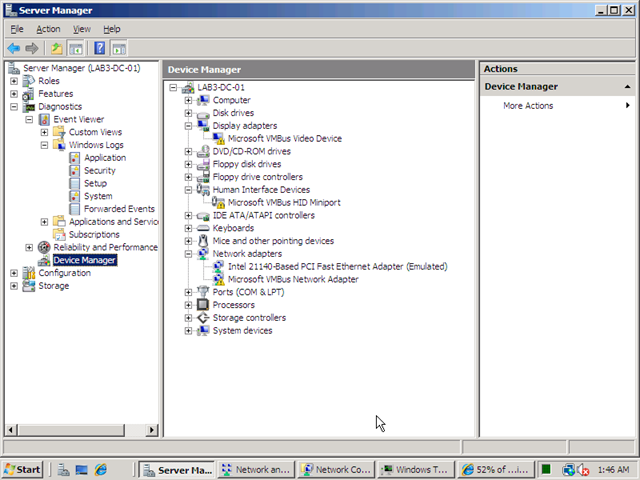
Task: Select the Storage node
Action: (x=53, y=286)
